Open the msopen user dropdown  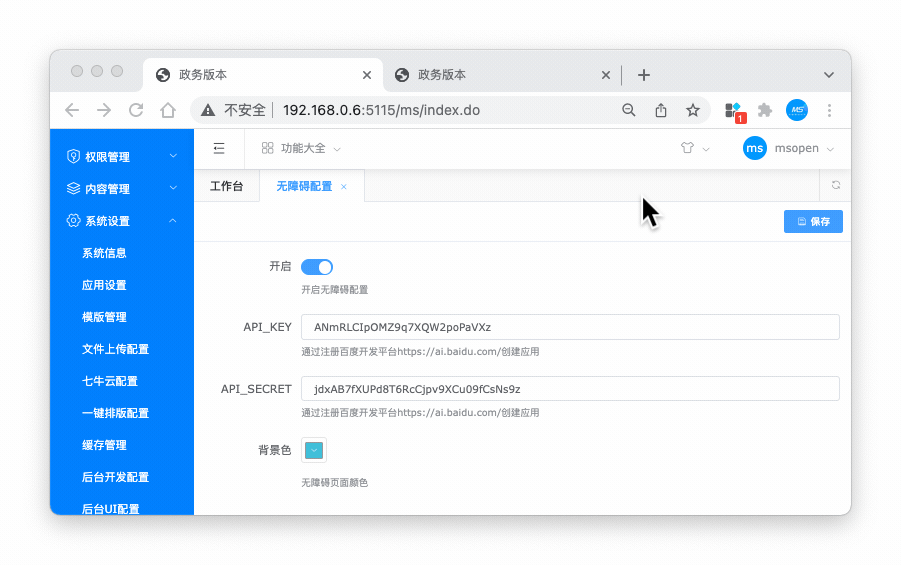pyautogui.click(x=789, y=148)
